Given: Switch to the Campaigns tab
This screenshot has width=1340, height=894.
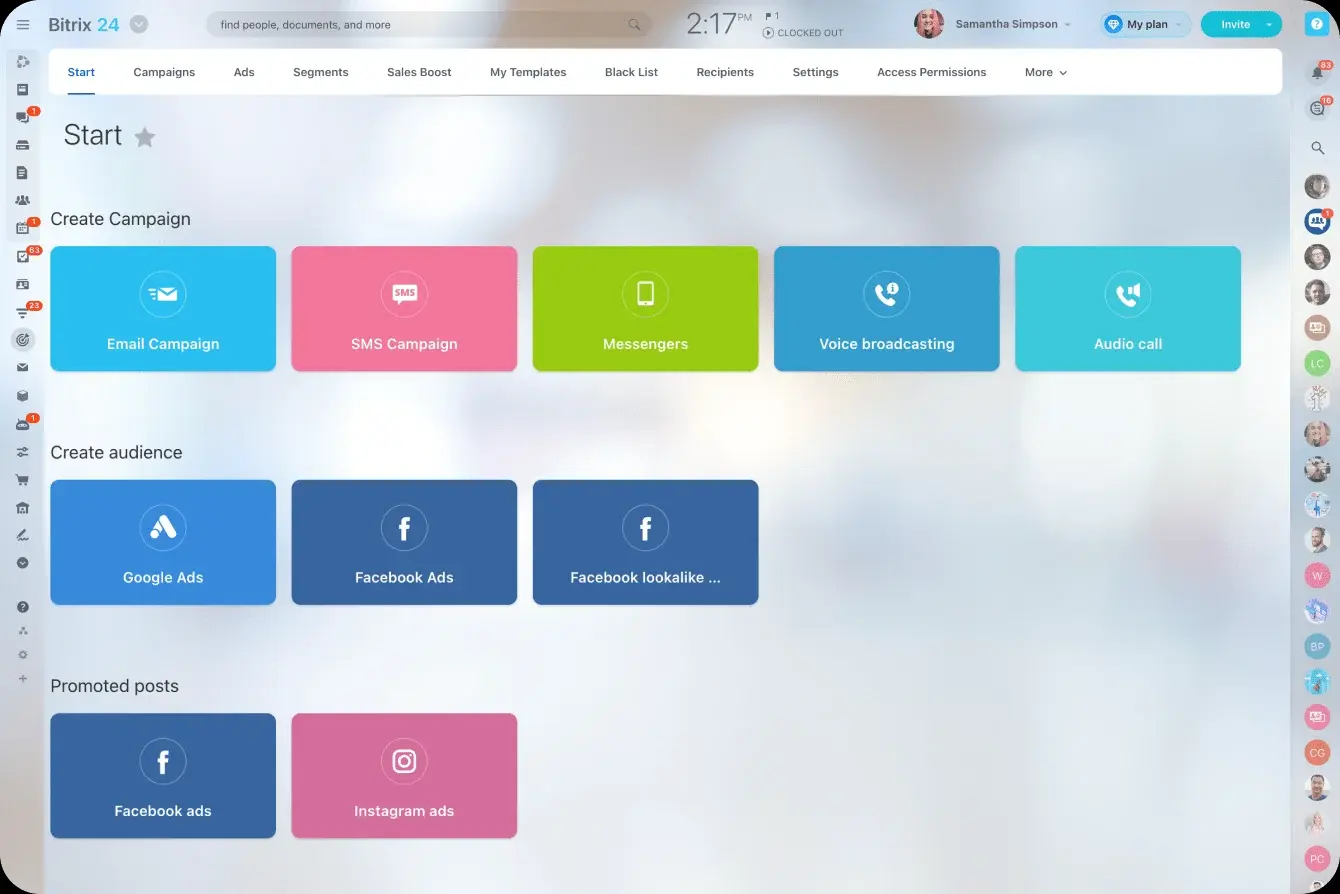Looking at the screenshot, I should click(x=164, y=72).
